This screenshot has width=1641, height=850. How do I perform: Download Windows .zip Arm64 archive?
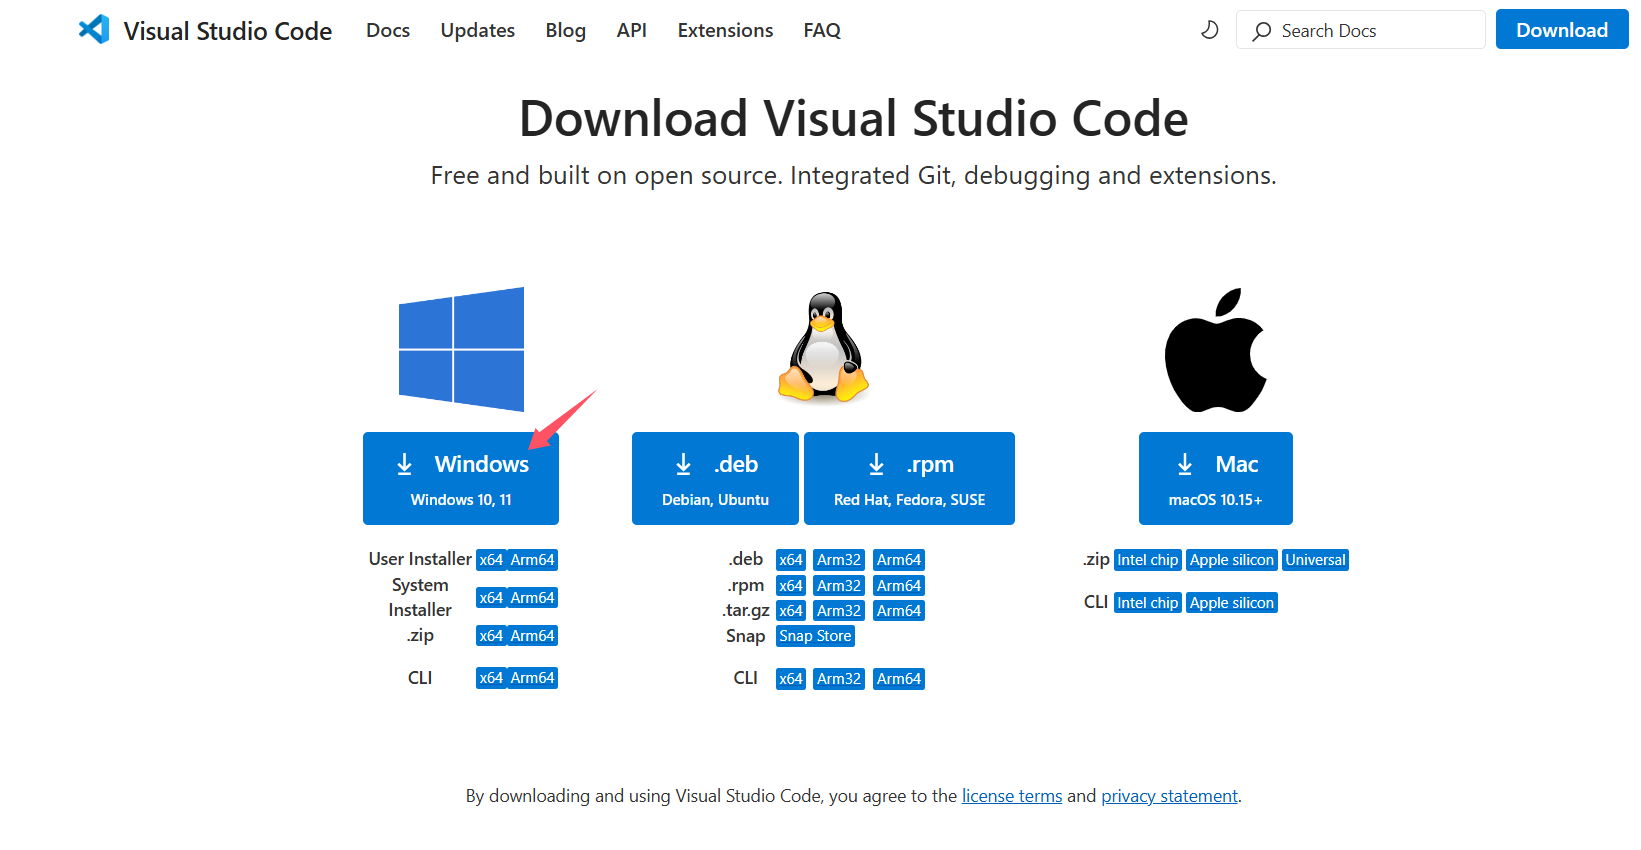(x=532, y=636)
